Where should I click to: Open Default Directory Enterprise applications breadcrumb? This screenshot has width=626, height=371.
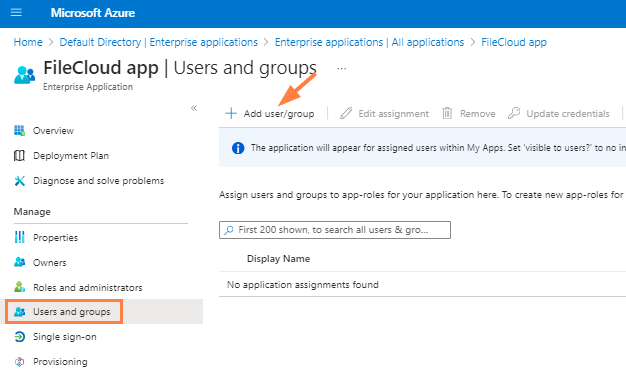[x=158, y=42]
